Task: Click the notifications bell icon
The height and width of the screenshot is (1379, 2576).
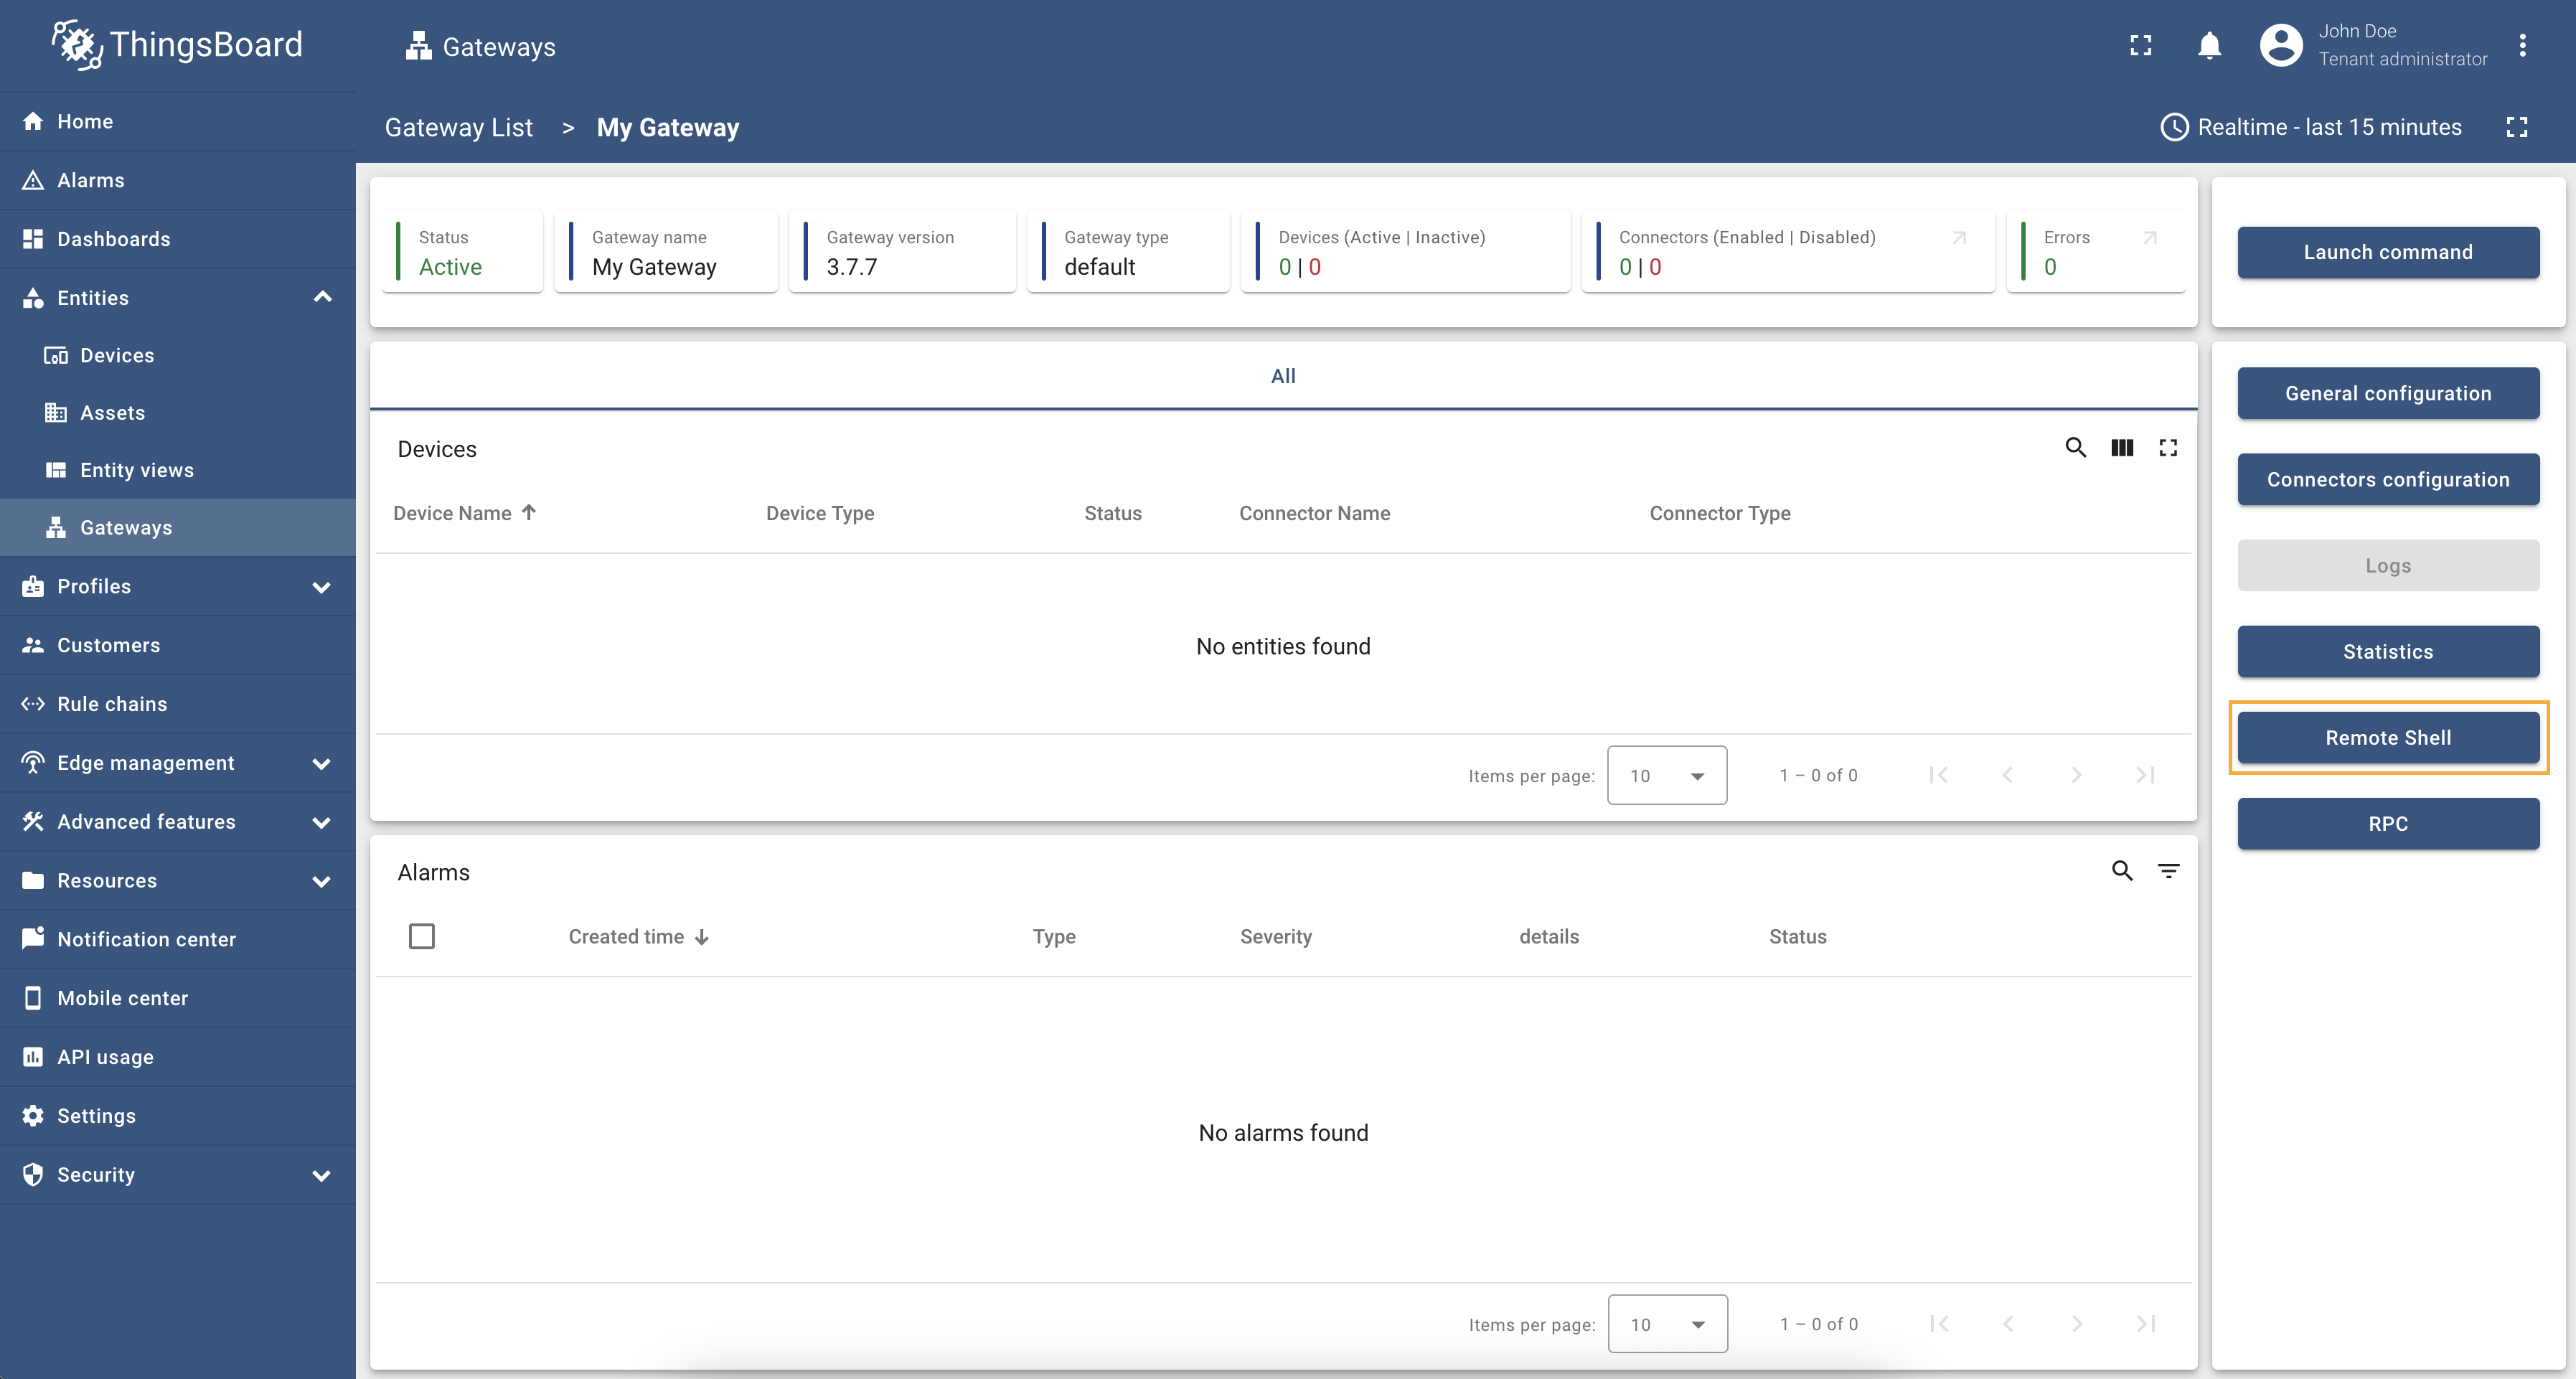Action: (x=2209, y=46)
